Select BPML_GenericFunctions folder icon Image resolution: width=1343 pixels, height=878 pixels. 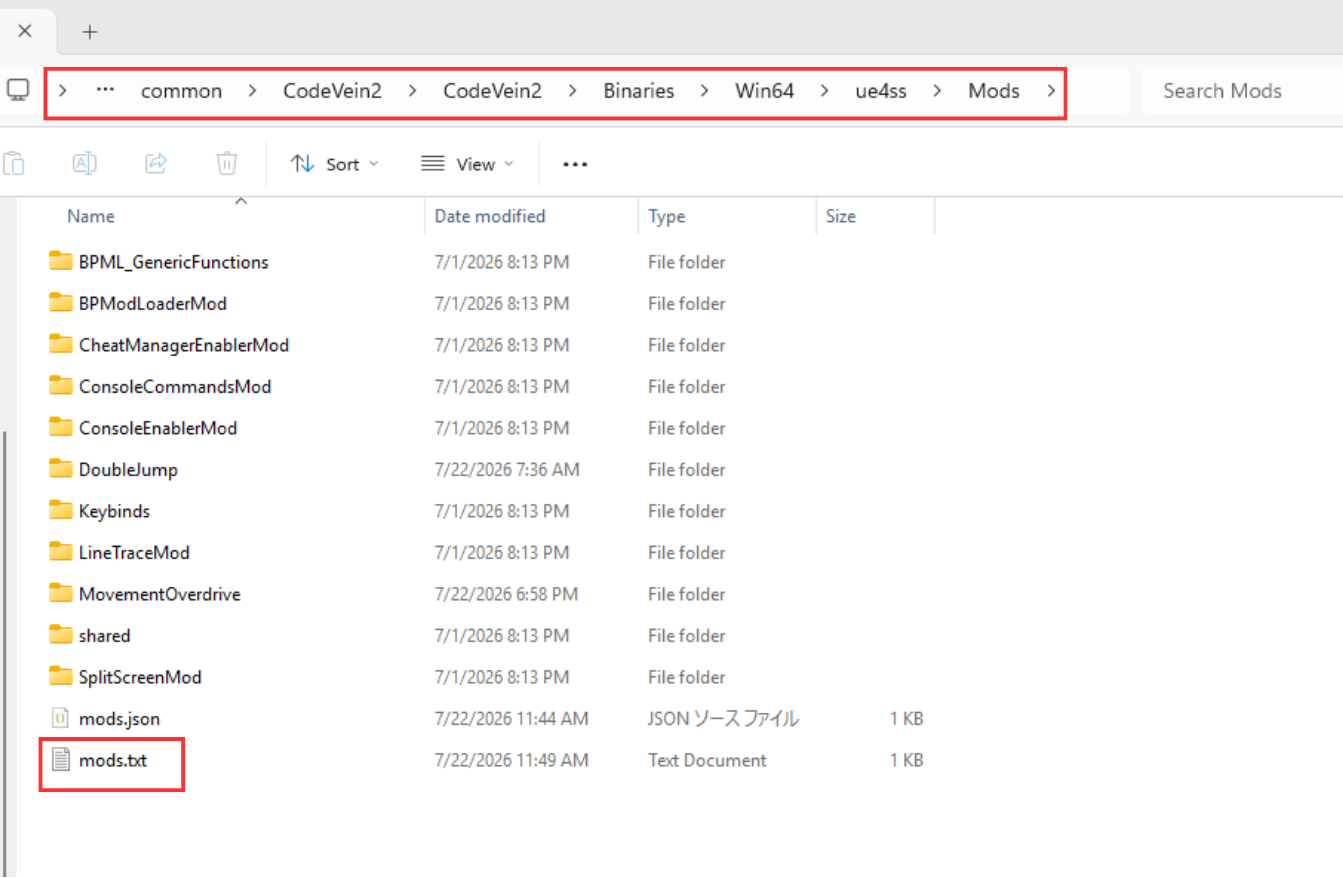[61, 262]
